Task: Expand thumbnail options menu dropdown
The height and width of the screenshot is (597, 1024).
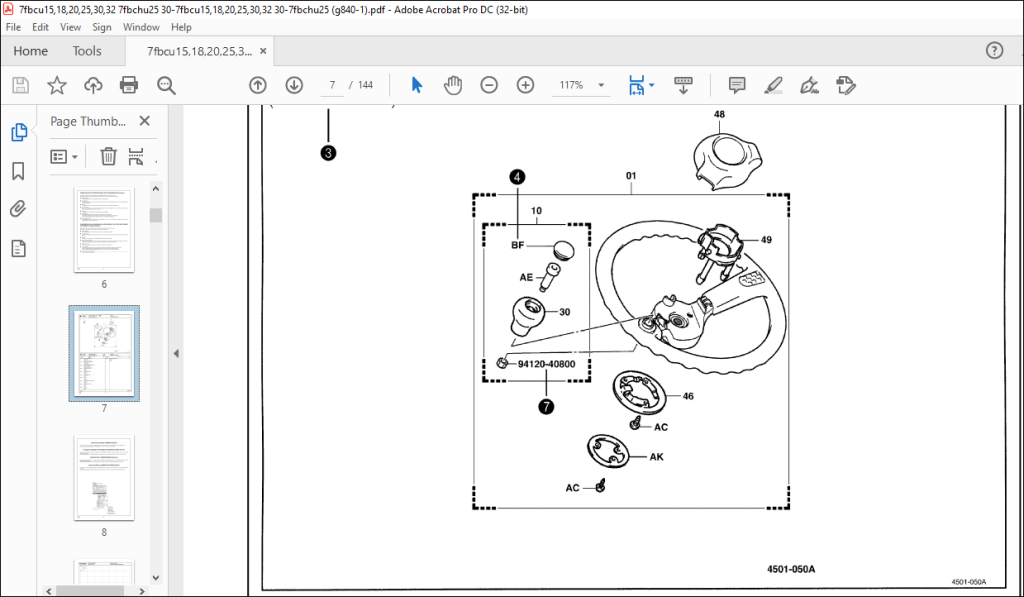Action: click(x=64, y=157)
